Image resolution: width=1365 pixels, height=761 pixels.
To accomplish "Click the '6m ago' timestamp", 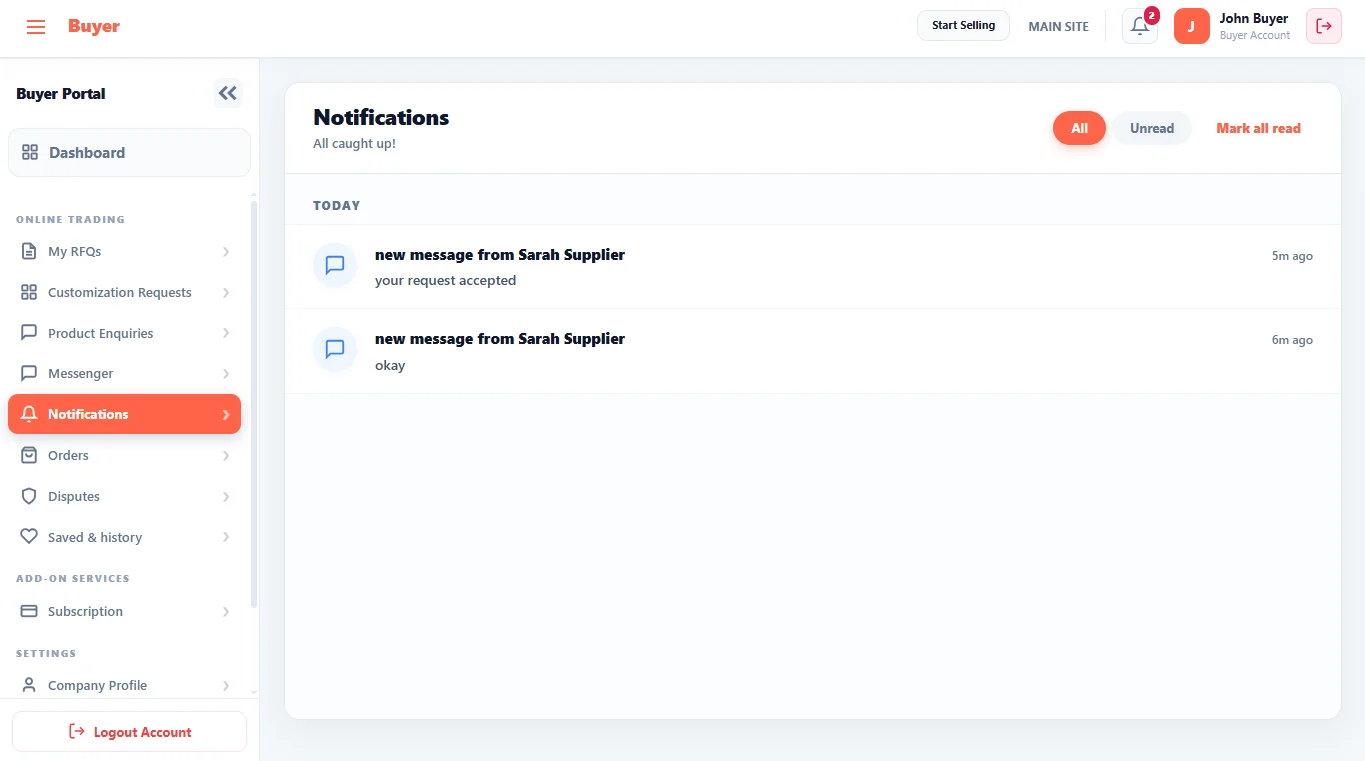I will [x=1292, y=340].
